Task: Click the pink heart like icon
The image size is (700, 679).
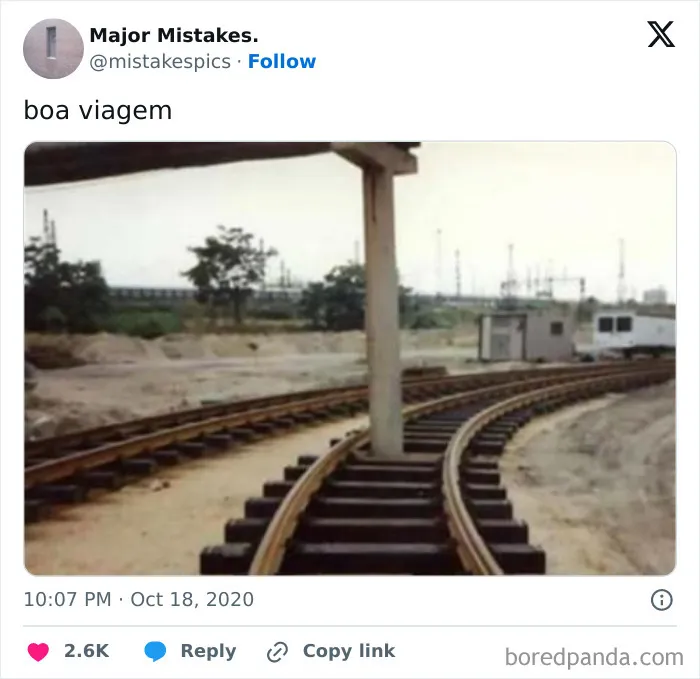Action: 38,651
